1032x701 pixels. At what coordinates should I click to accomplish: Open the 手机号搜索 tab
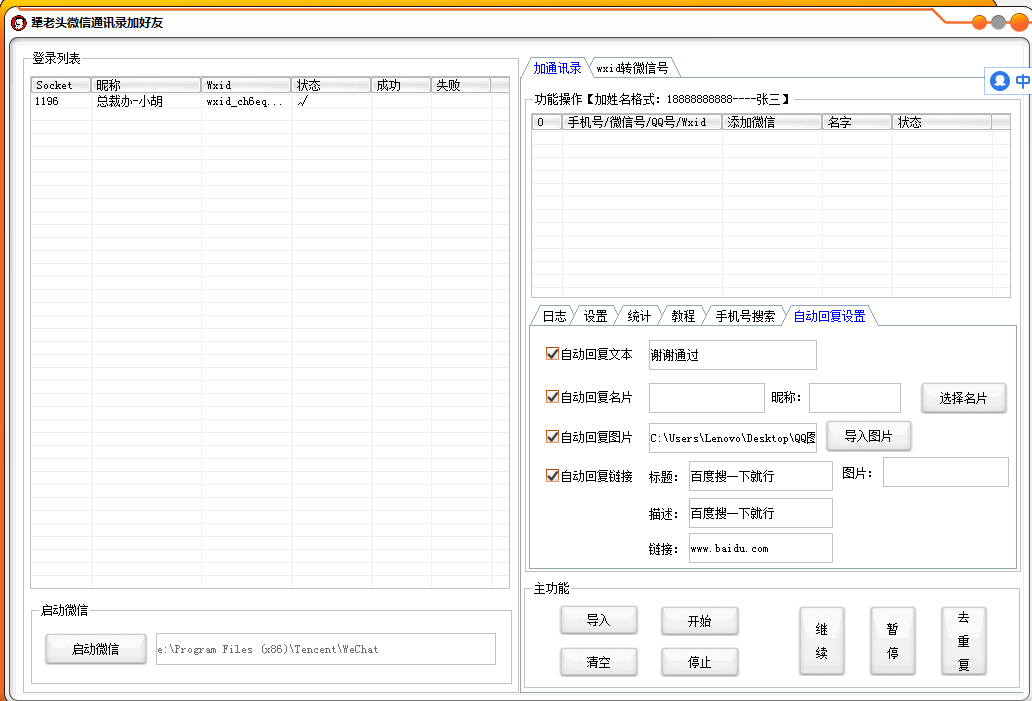(745, 316)
